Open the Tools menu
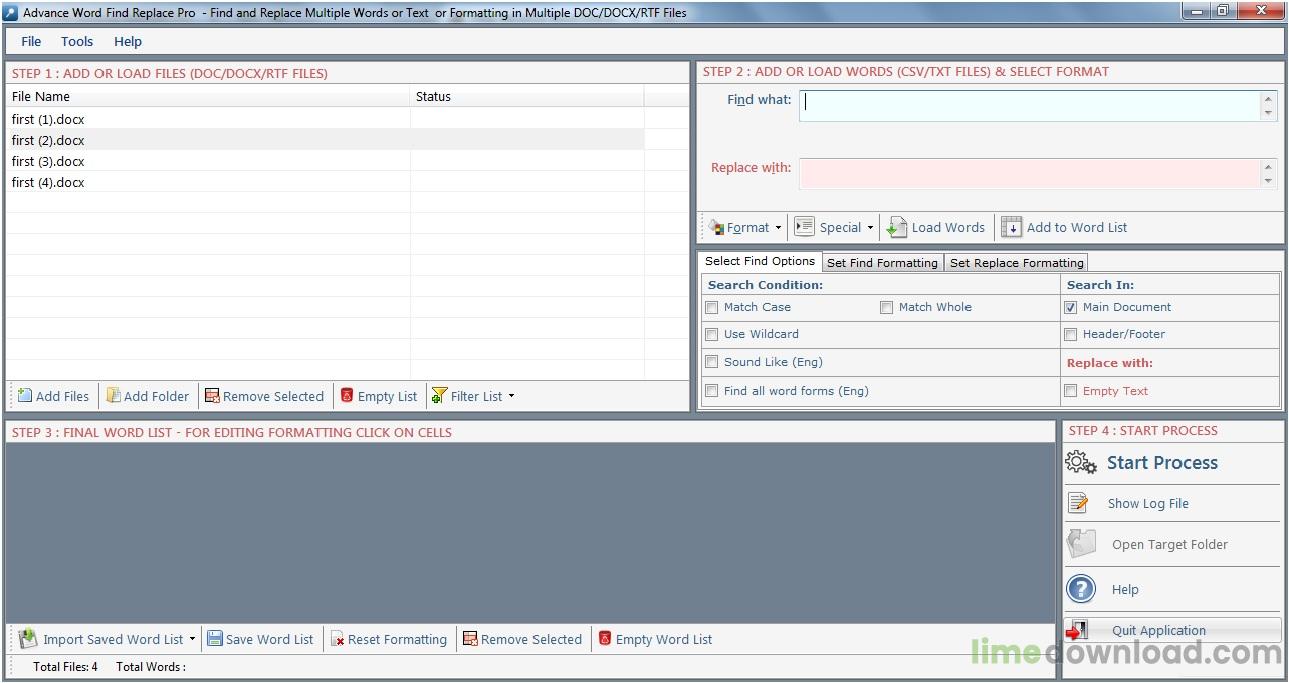The height and width of the screenshot is (683, 1289). pos(77,41)
